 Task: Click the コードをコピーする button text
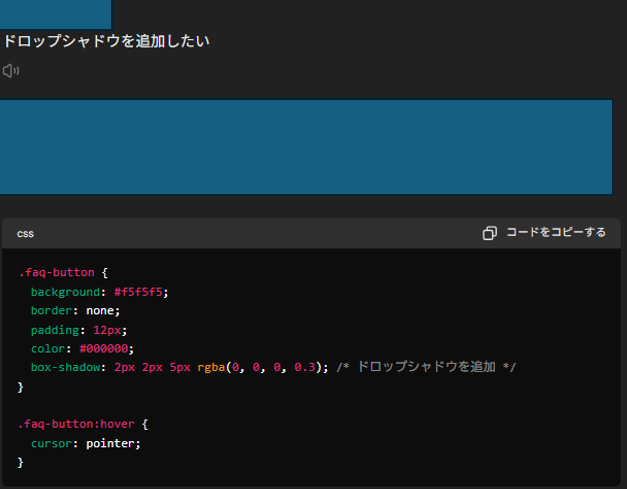point(556,232)
